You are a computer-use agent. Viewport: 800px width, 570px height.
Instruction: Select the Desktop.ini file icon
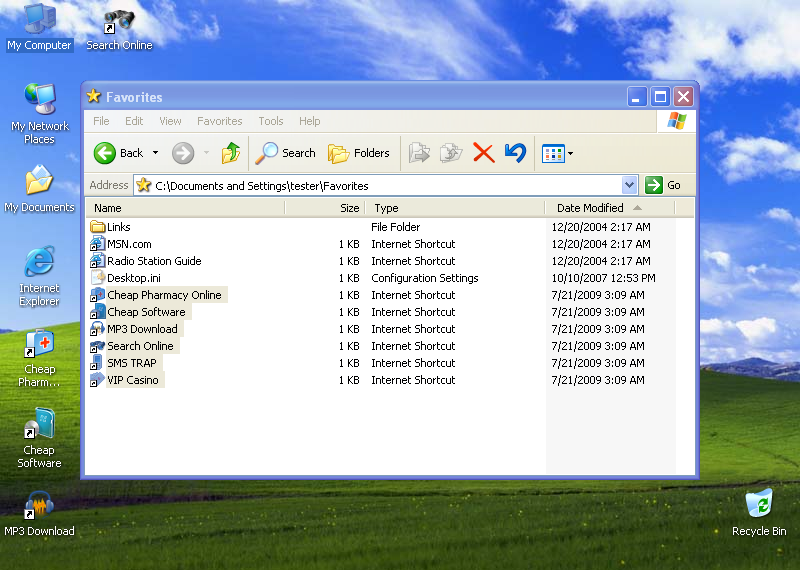97,278
